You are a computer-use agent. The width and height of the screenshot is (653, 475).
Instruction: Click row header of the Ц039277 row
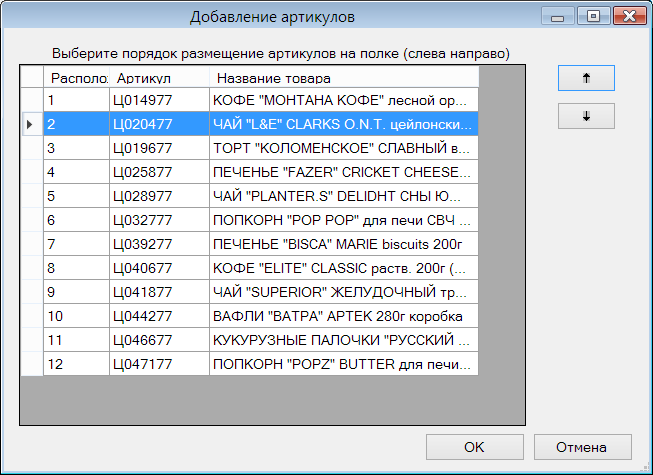pos(32,244)
